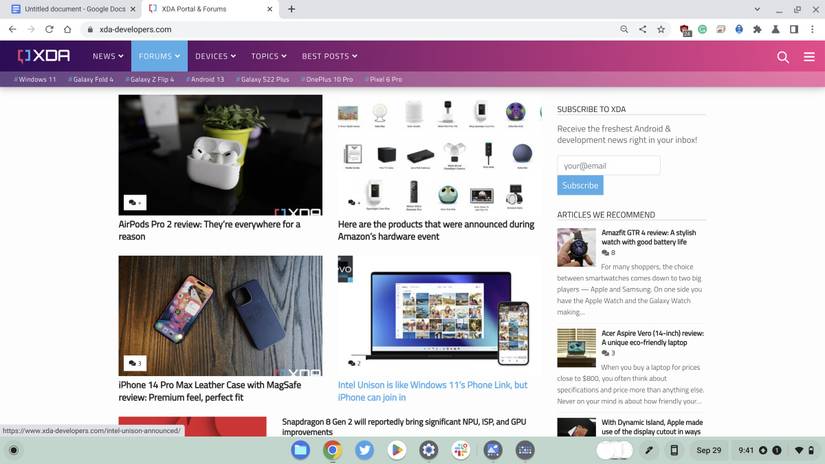Click the XDA logo in header
This screenshot has height=464, width=825.
click(x=44, y=56)
